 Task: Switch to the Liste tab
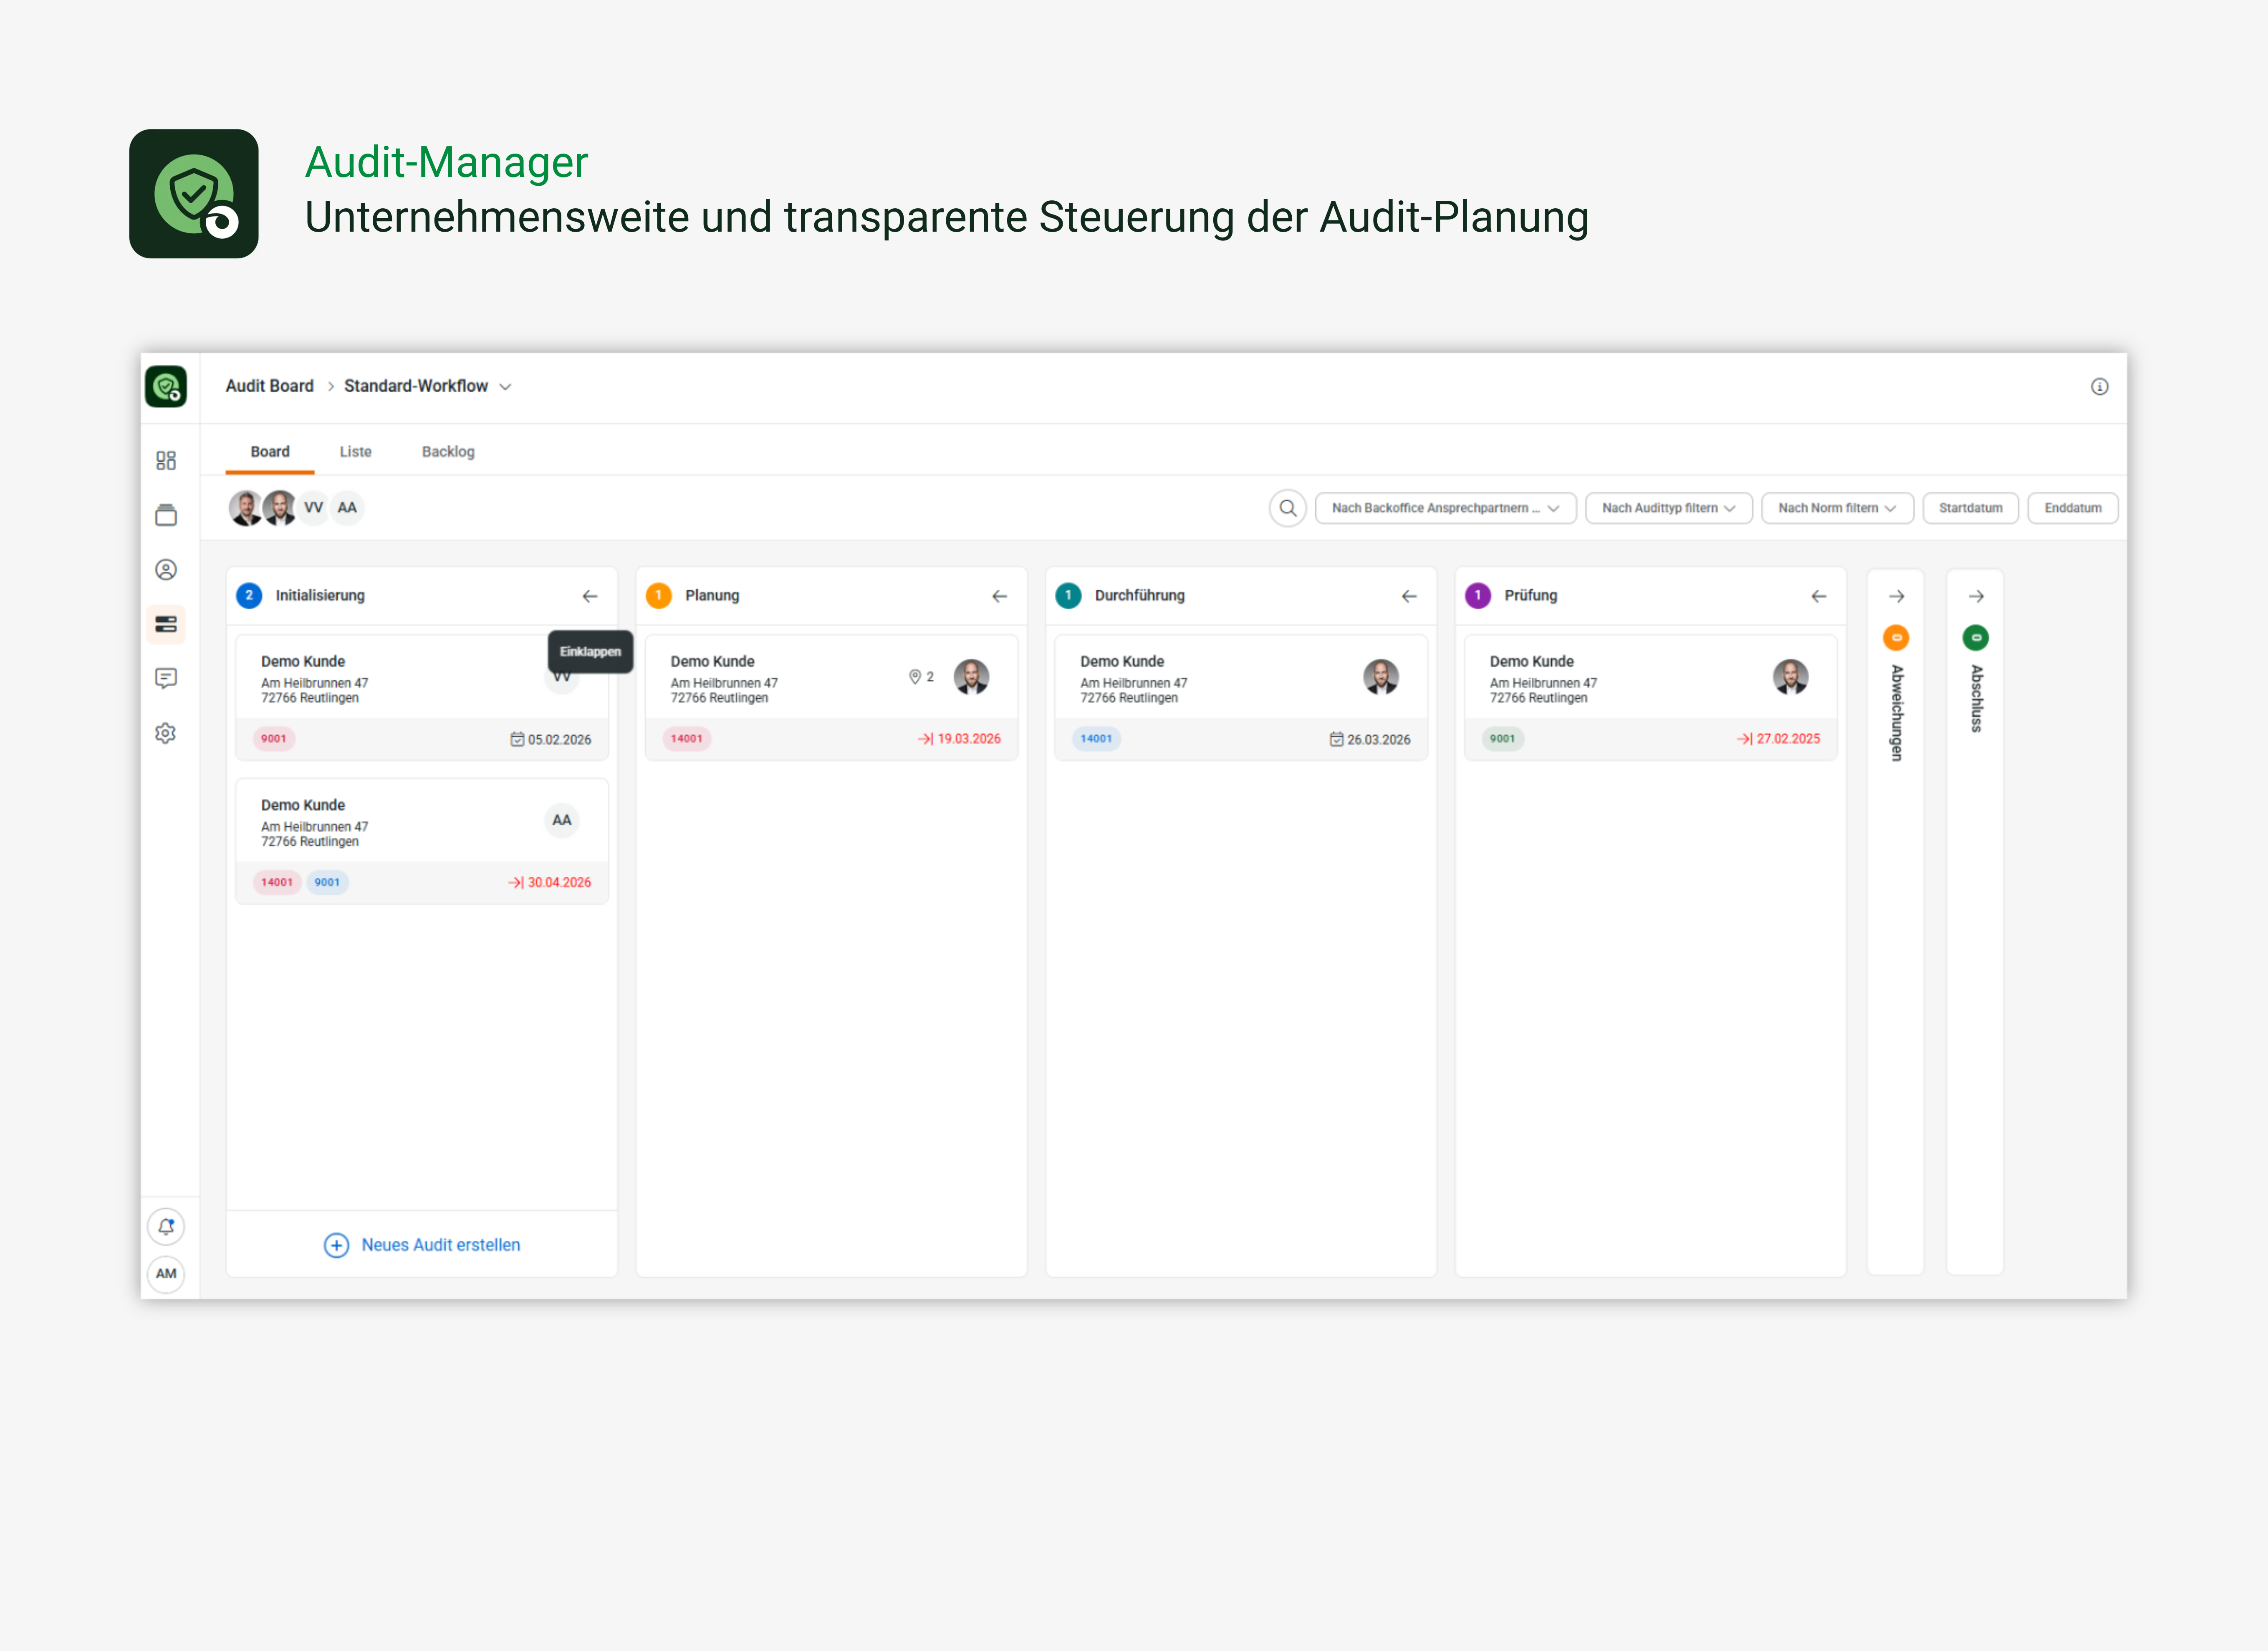(x=355, y=452)
